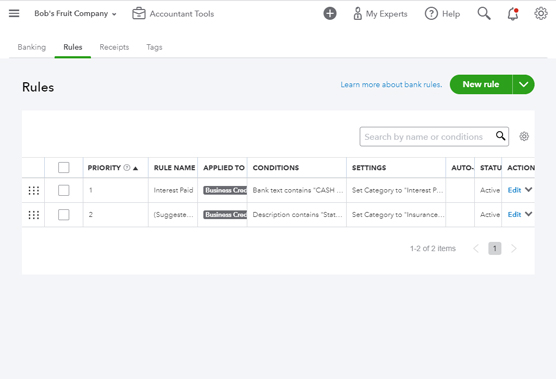556x379 pixels.
Task: Expand action menu for rule priority 2
Action: click(529, 214)
